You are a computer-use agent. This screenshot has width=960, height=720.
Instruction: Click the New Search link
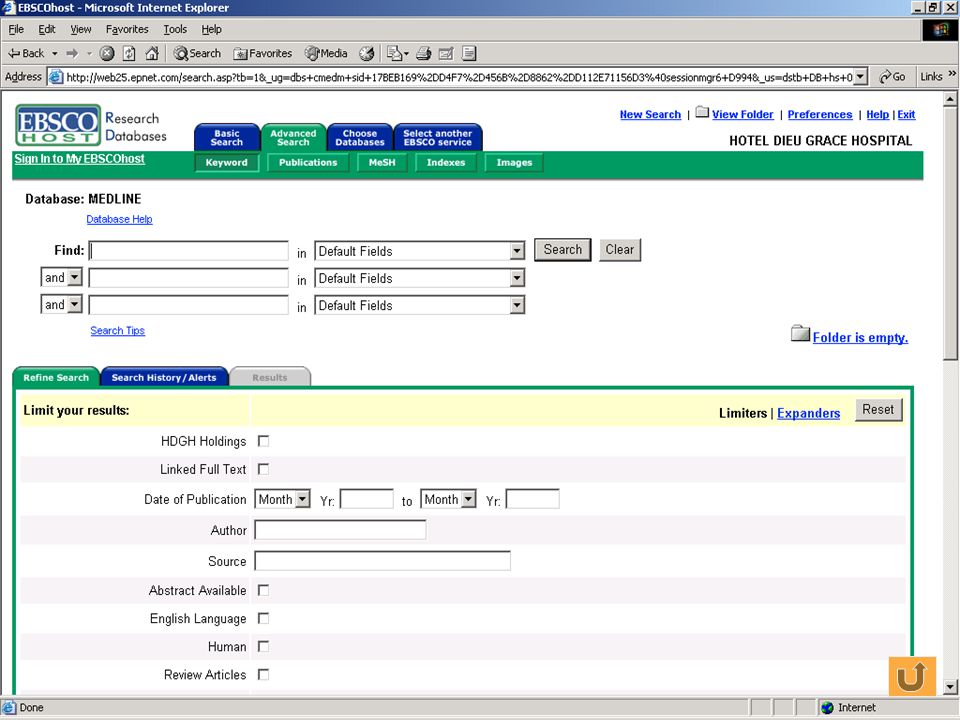click(650, 114)
